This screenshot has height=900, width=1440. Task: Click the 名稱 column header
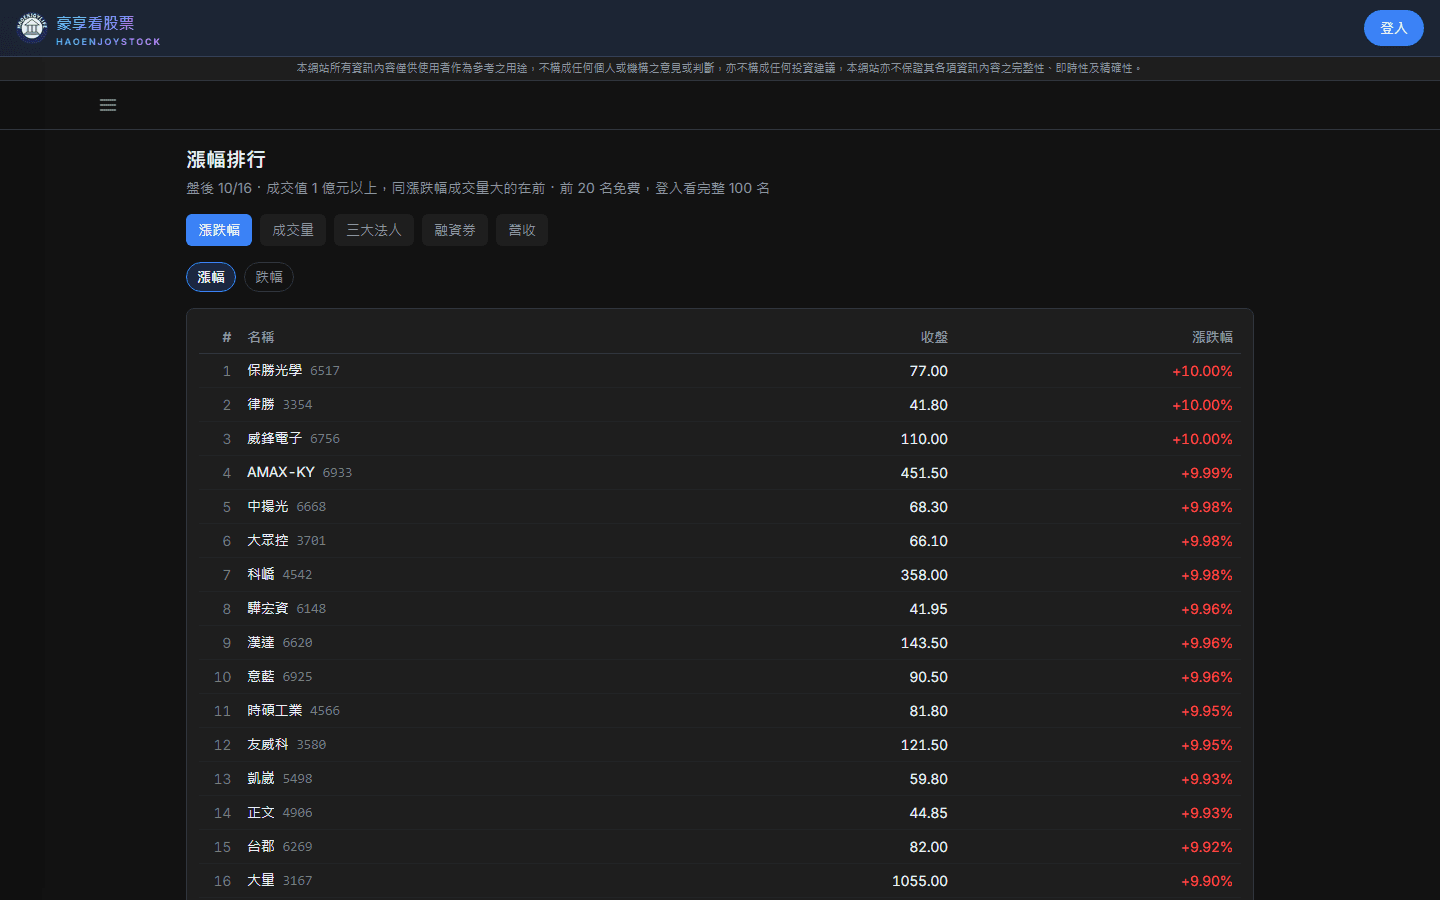(x=261, y=337)
